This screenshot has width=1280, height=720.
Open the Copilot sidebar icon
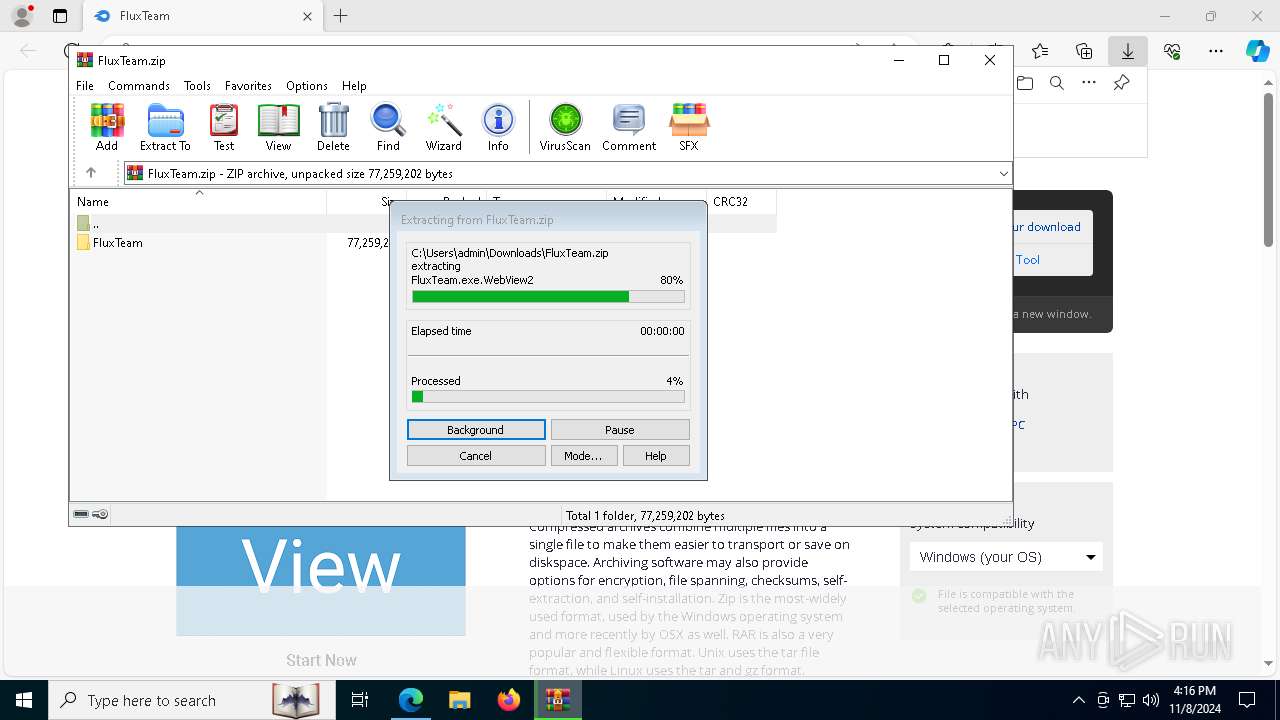point(1257,51)
